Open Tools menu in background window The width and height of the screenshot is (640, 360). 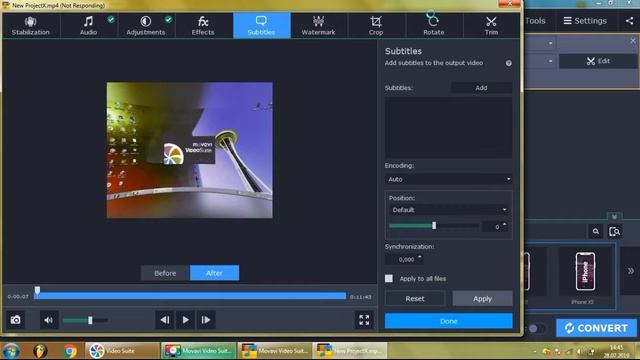point(535,20)
